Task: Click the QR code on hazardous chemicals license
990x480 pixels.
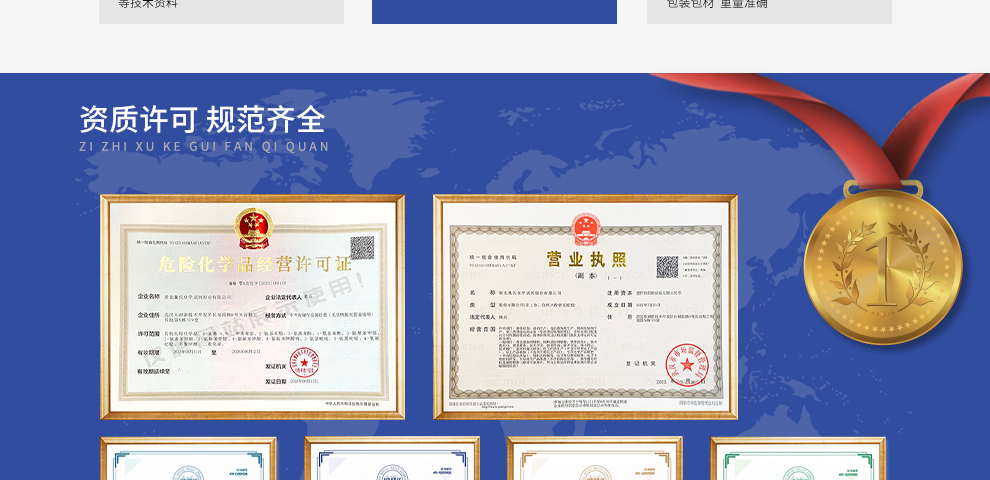Action: point(361,247)
